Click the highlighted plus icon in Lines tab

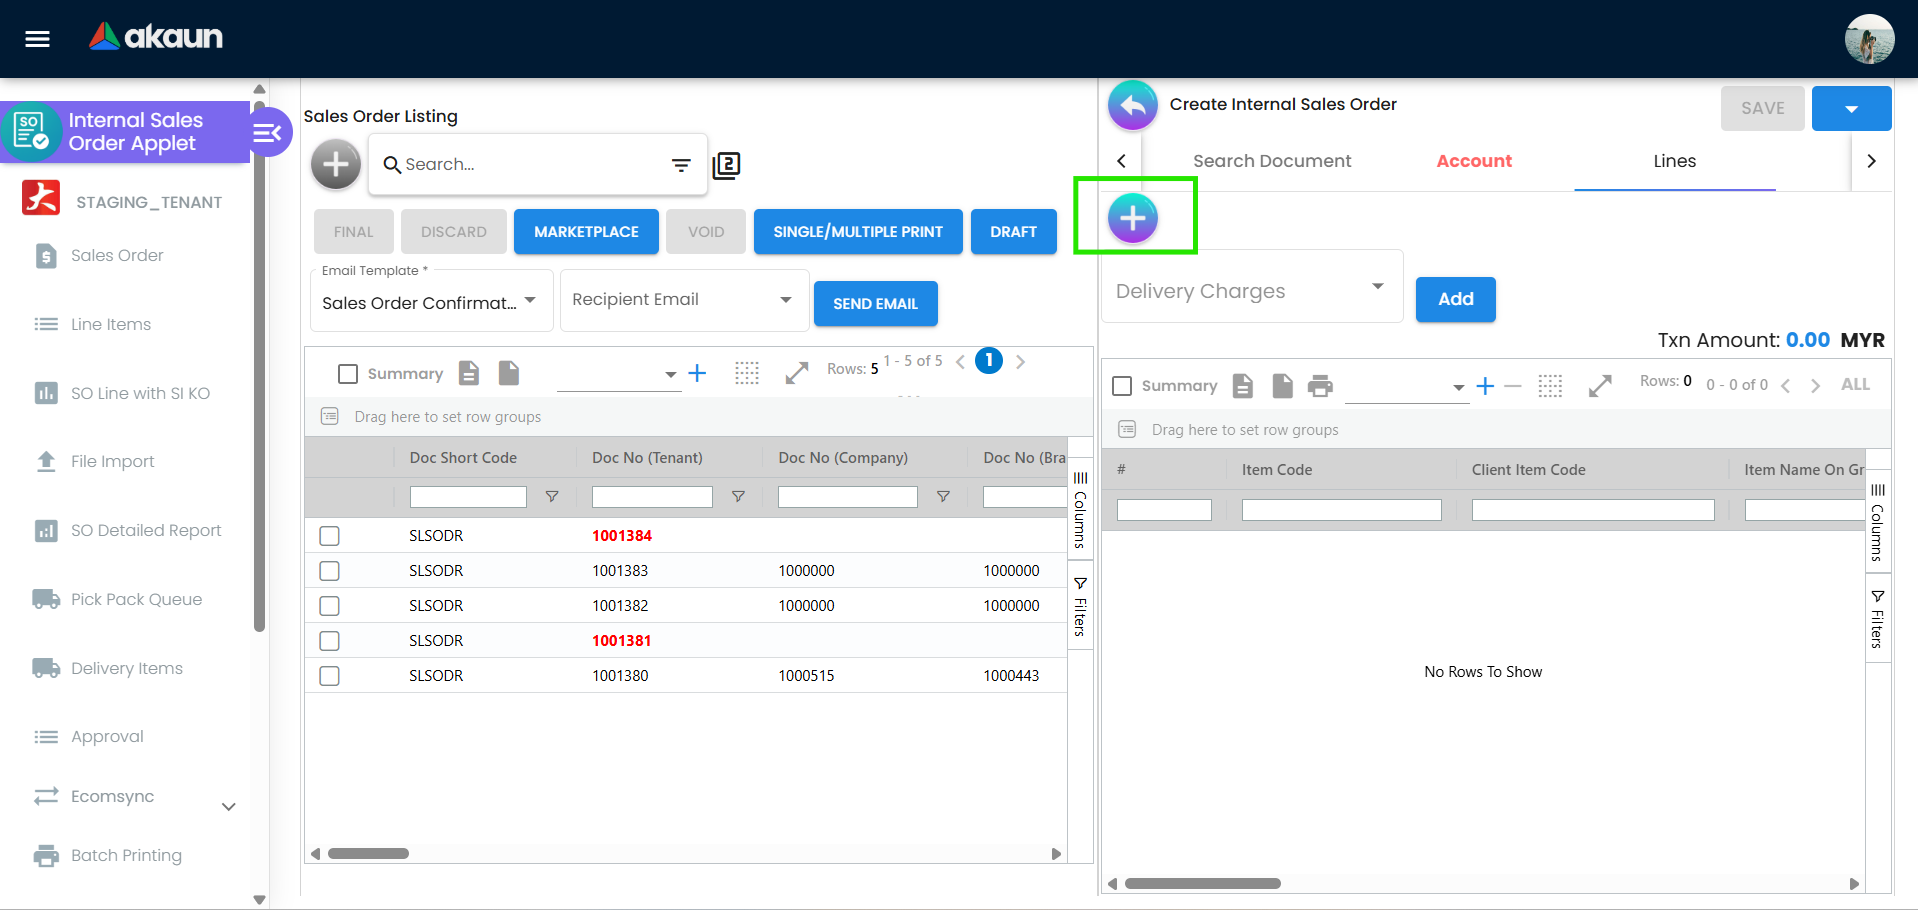tap(1132, 217)
